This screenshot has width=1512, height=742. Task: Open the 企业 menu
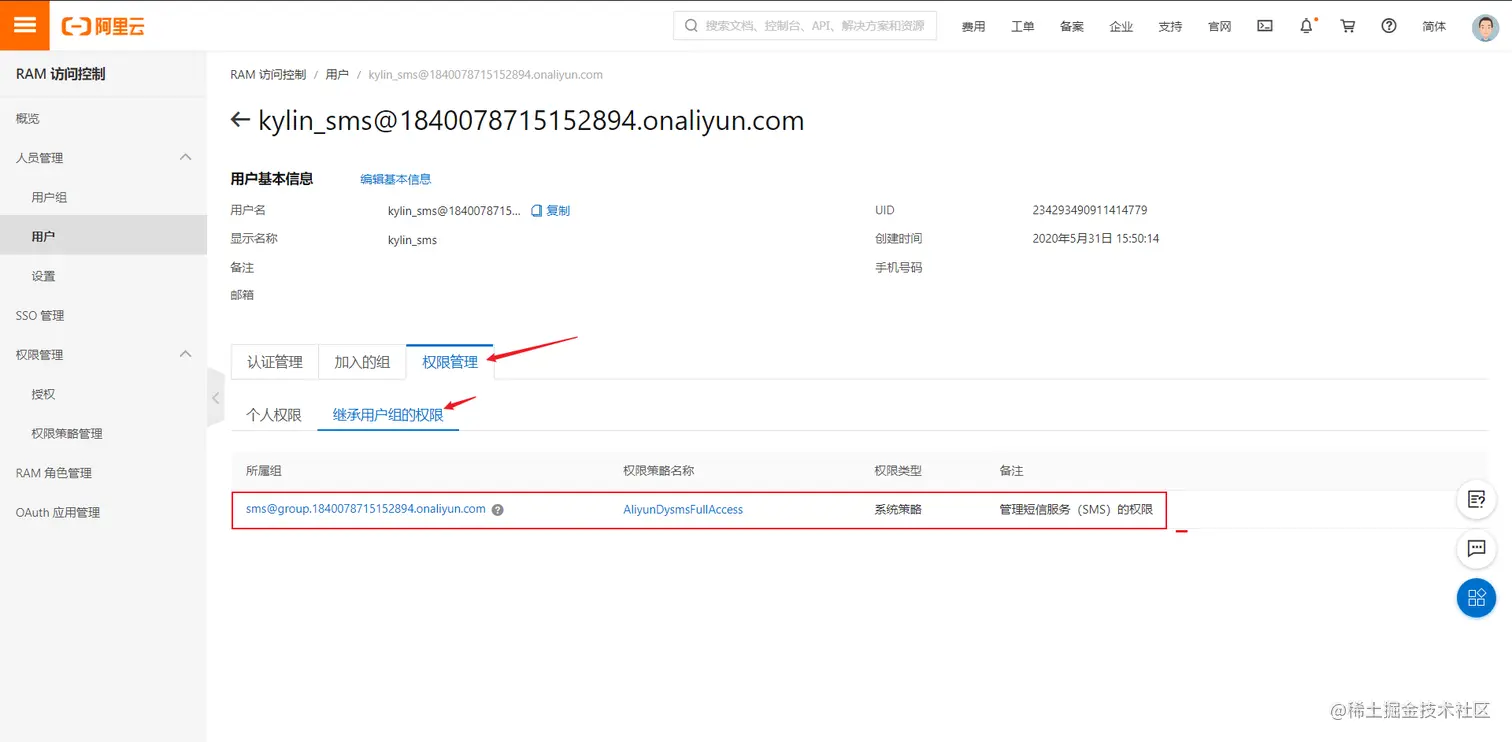point(1121,27)
